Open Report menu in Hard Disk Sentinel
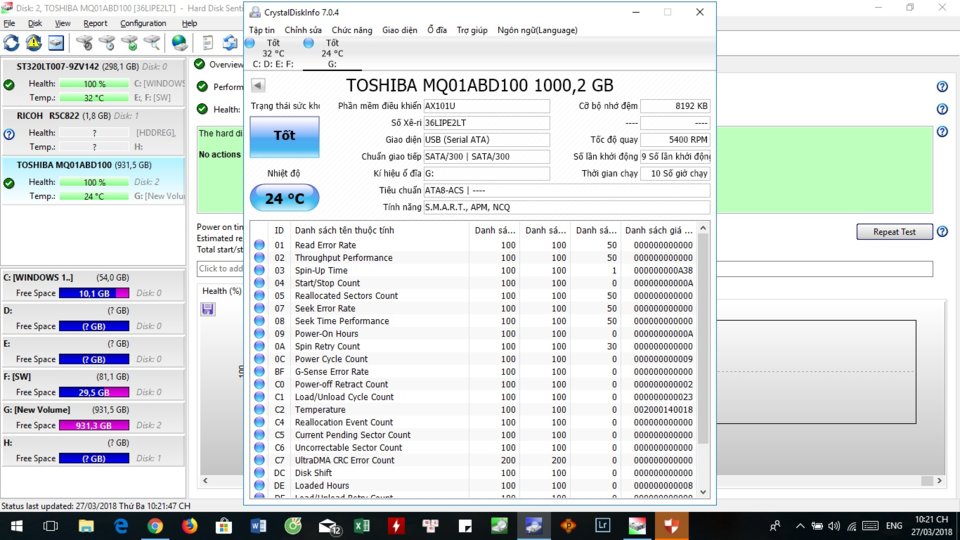This screenshot has width=960, height=540. [x=95, y=23]
